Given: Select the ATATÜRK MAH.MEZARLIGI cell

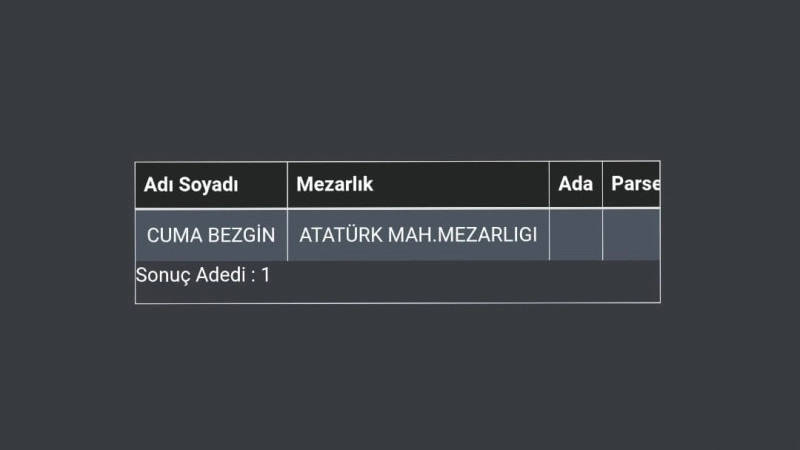Looking at the screenshot, I should point(418,235).
